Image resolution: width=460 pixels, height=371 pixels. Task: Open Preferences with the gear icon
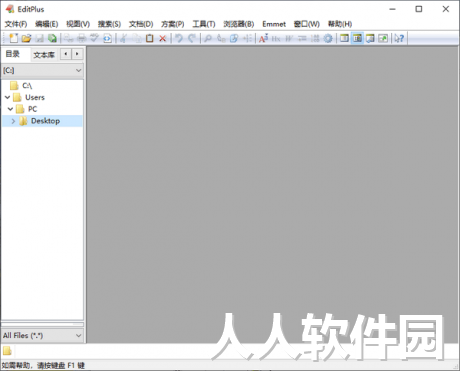pos(328,38)
